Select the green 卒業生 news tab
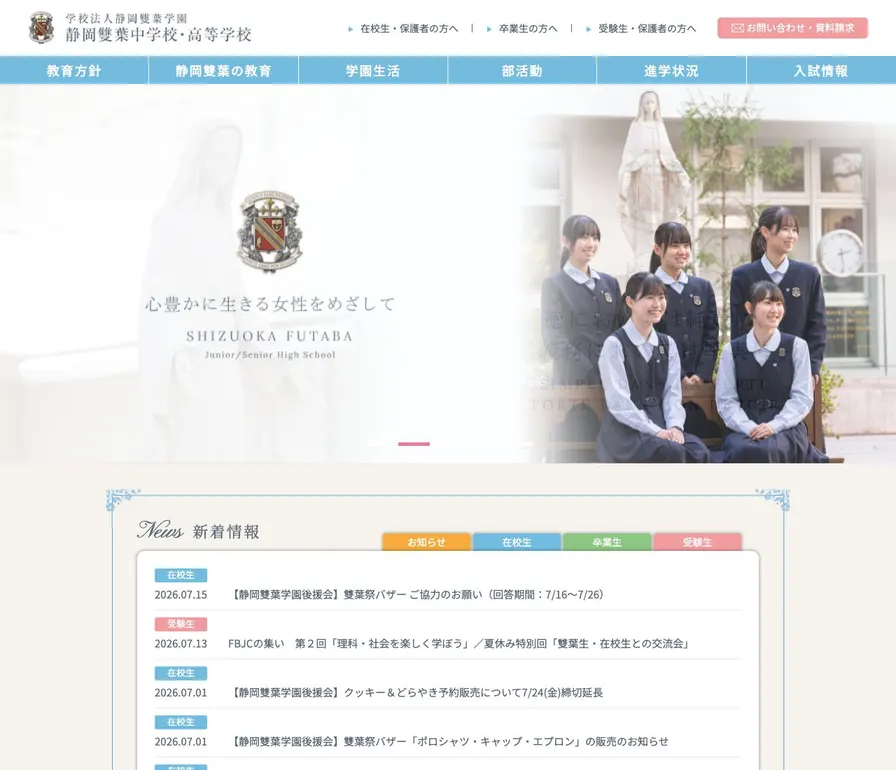The width and height of the screenshot is (896, 770). [x=607, y=542]
